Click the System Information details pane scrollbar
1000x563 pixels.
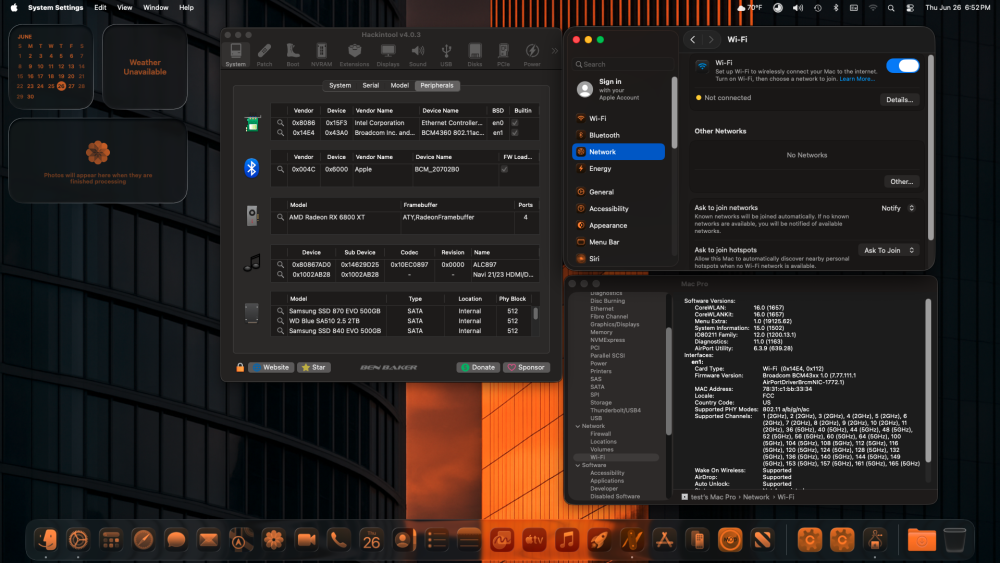coord(928,380)
